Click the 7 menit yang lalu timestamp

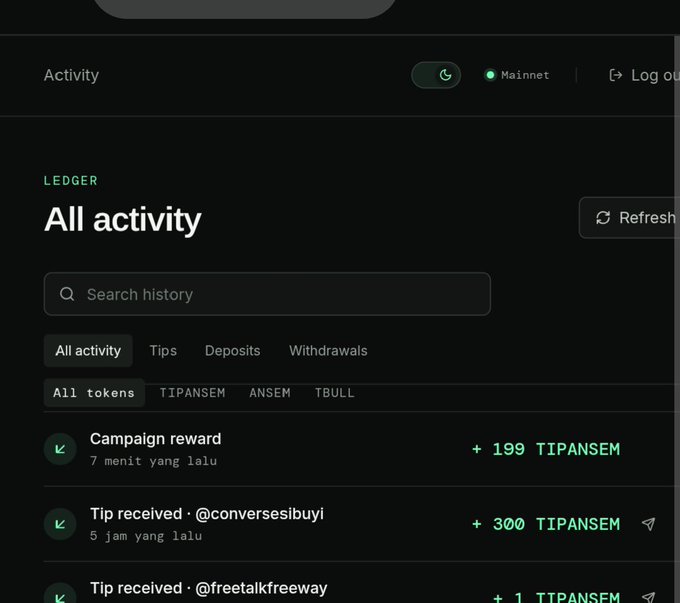pyautogui.click(x=154, y=461)
